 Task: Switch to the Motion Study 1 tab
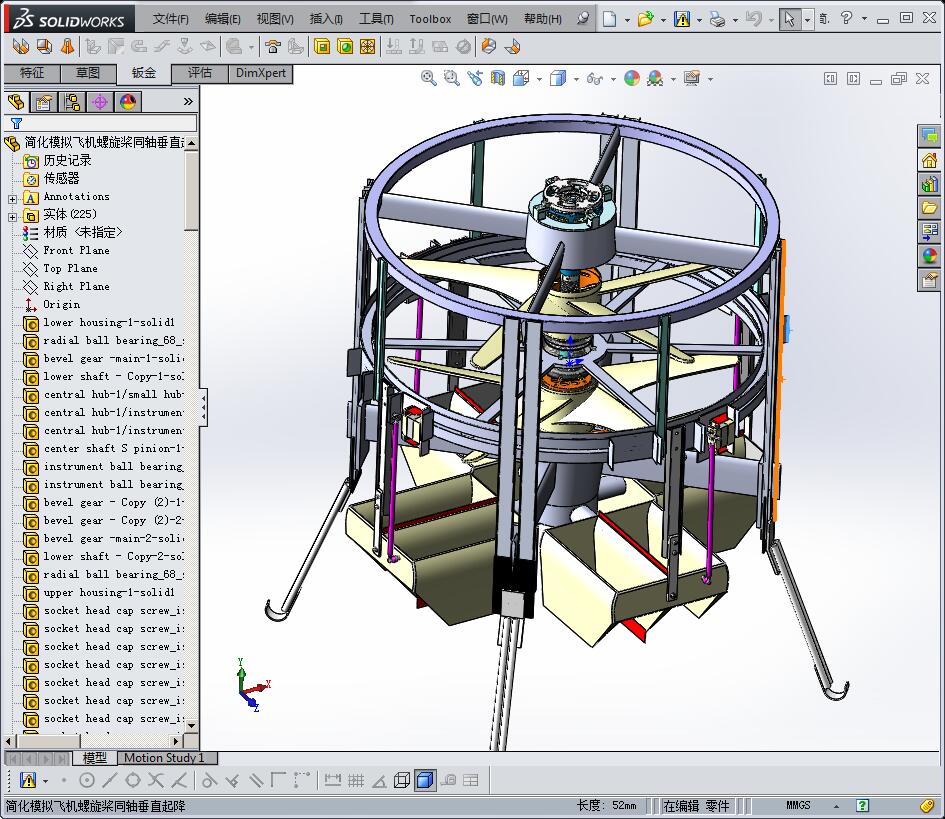click(163, 758)
